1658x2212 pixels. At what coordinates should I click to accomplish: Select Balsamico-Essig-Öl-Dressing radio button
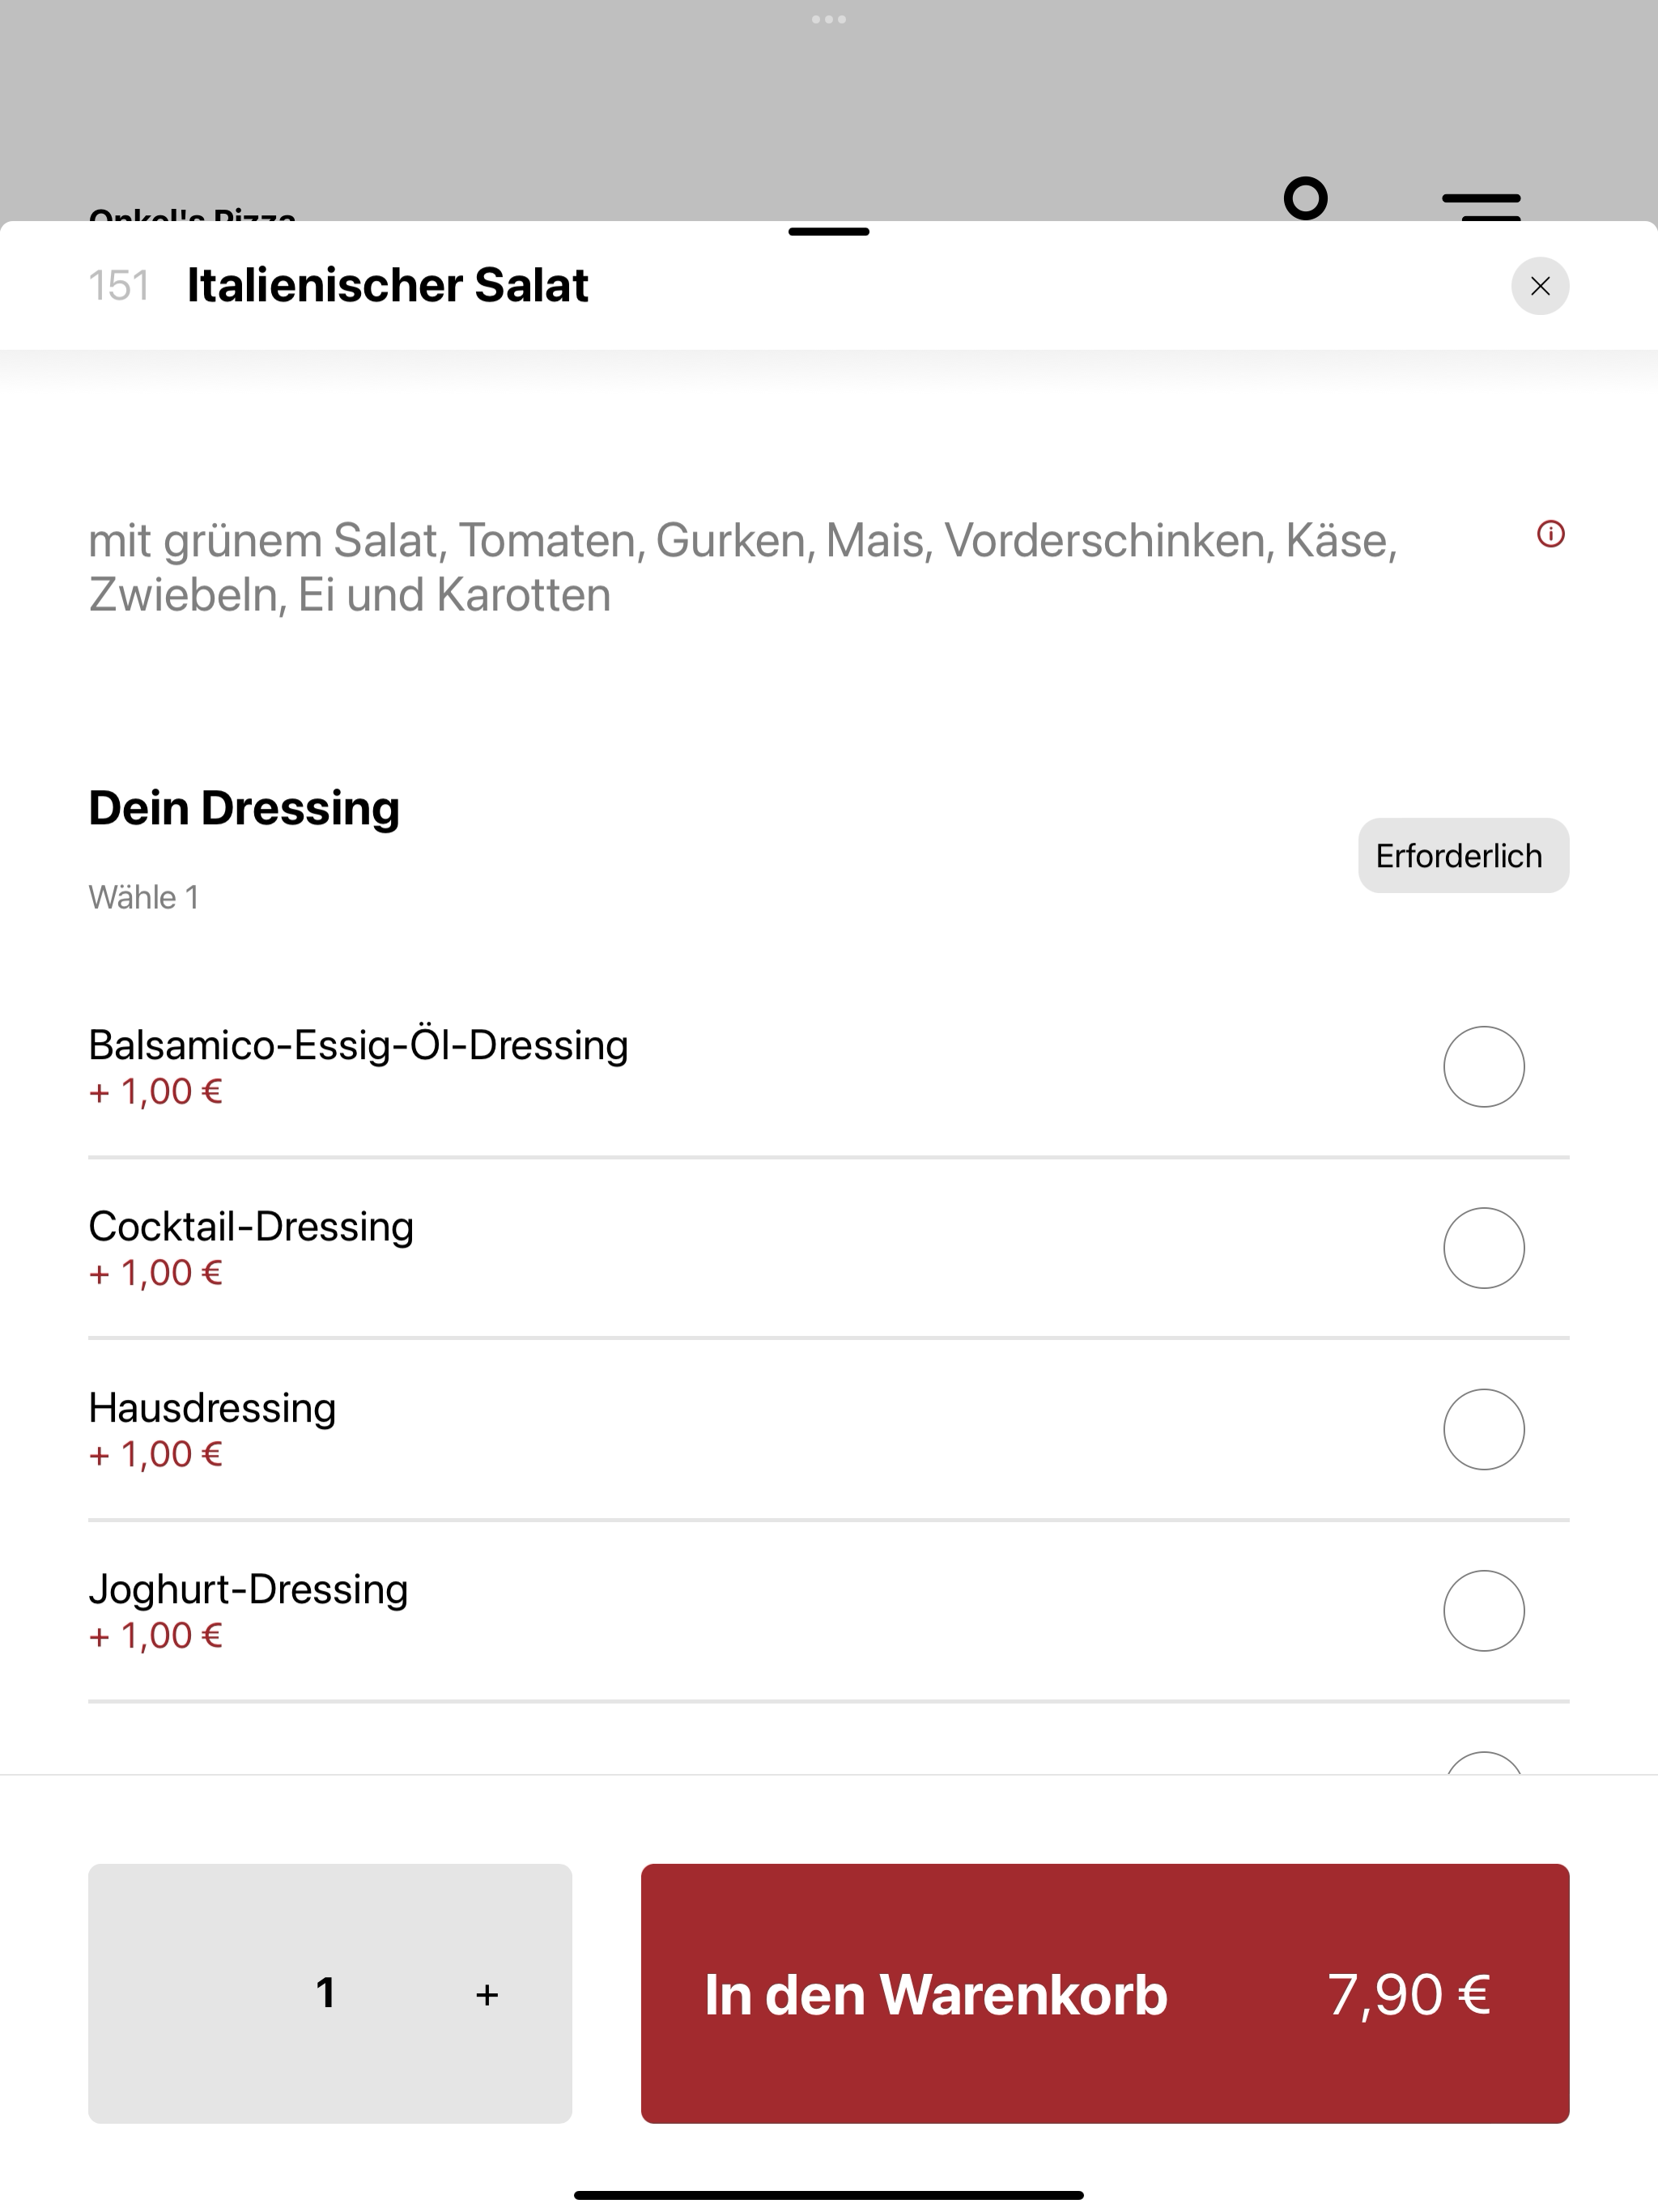1483,1066
